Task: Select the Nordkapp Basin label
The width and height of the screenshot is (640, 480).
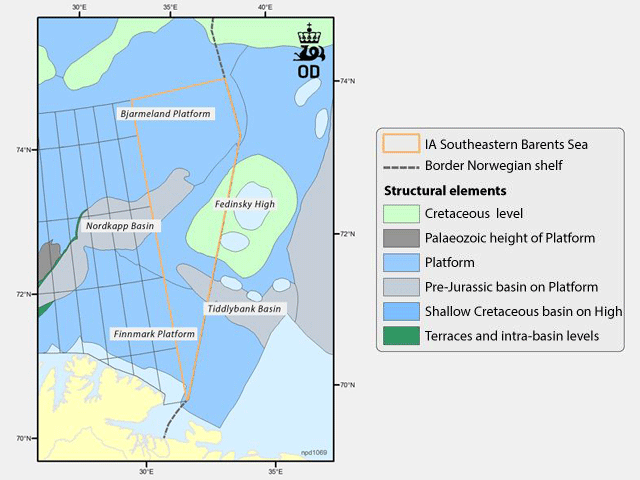Action: point(120,226)
